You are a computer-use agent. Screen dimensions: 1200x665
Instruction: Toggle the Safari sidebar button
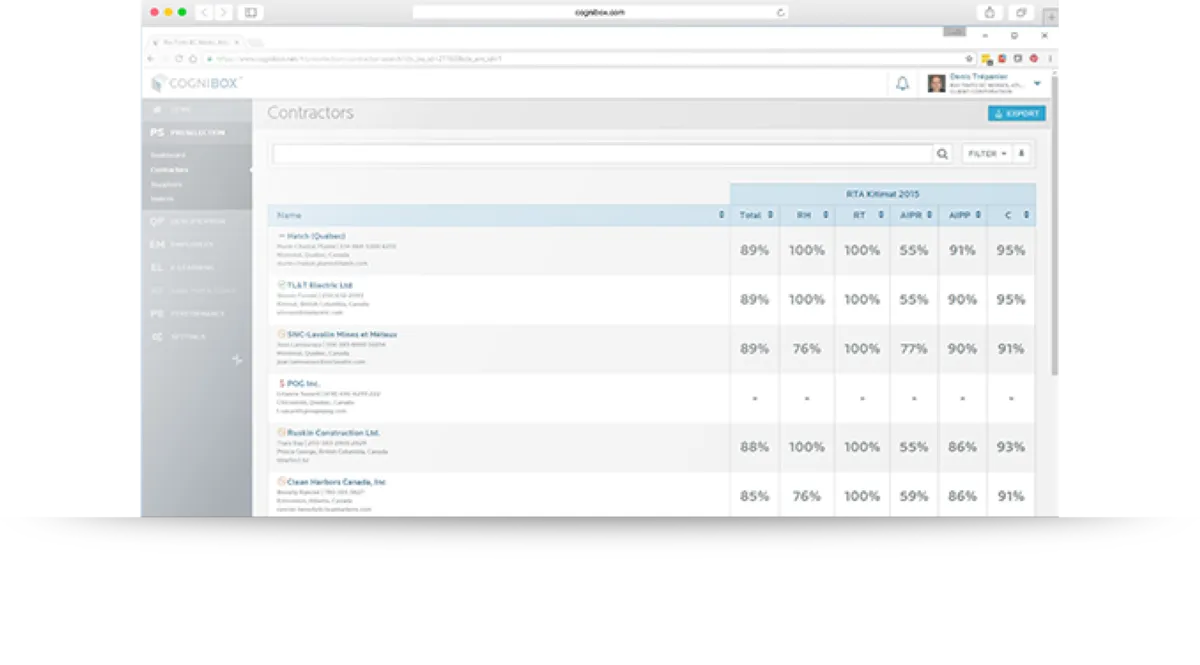pyautogui.click(x=251, y=12)
